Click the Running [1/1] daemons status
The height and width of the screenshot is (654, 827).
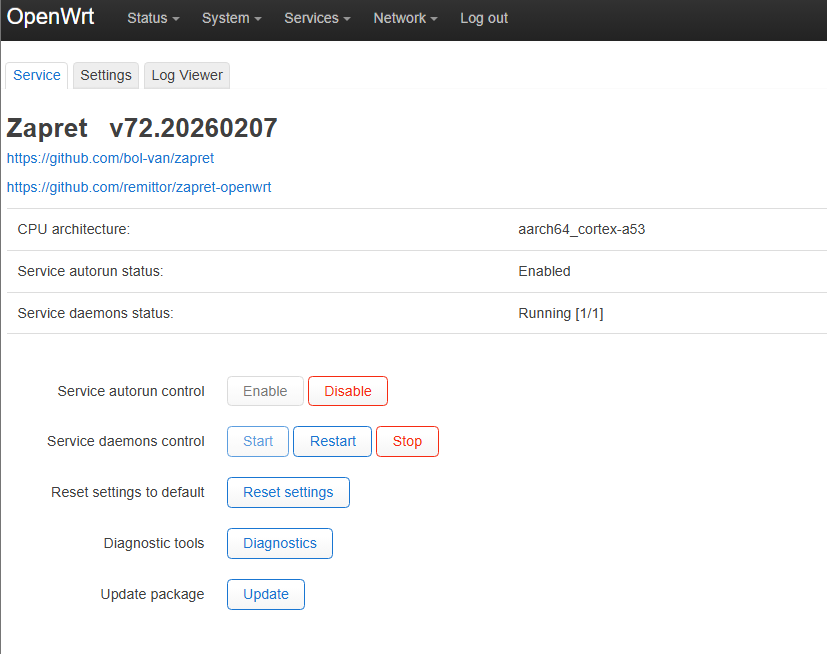(561, 313)
